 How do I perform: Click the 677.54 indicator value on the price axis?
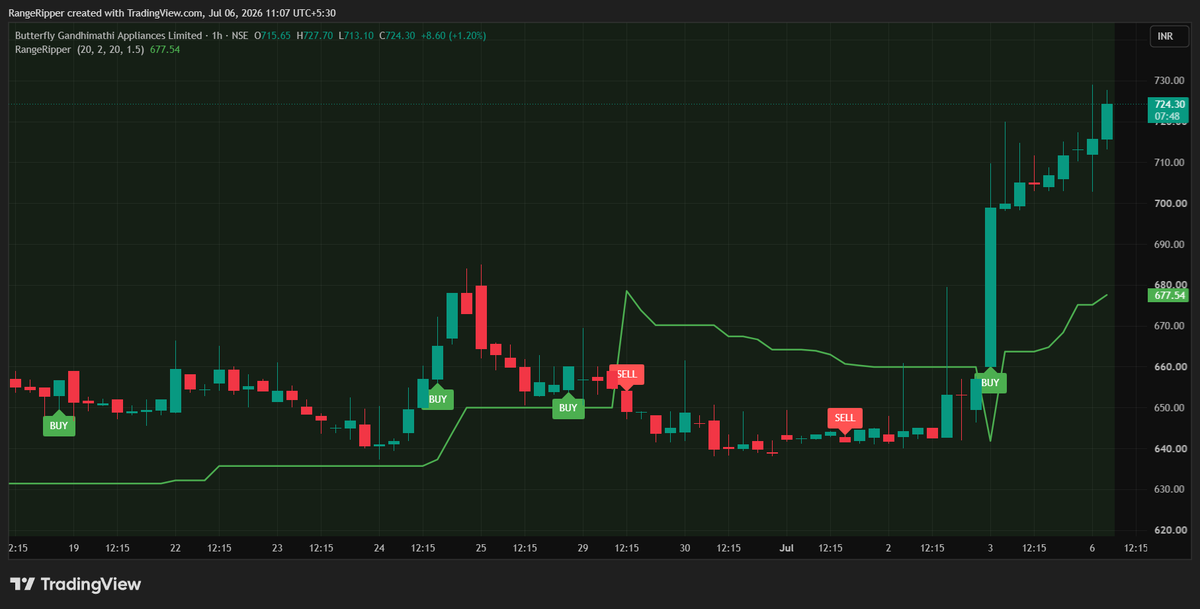[x=1169, y=295]
